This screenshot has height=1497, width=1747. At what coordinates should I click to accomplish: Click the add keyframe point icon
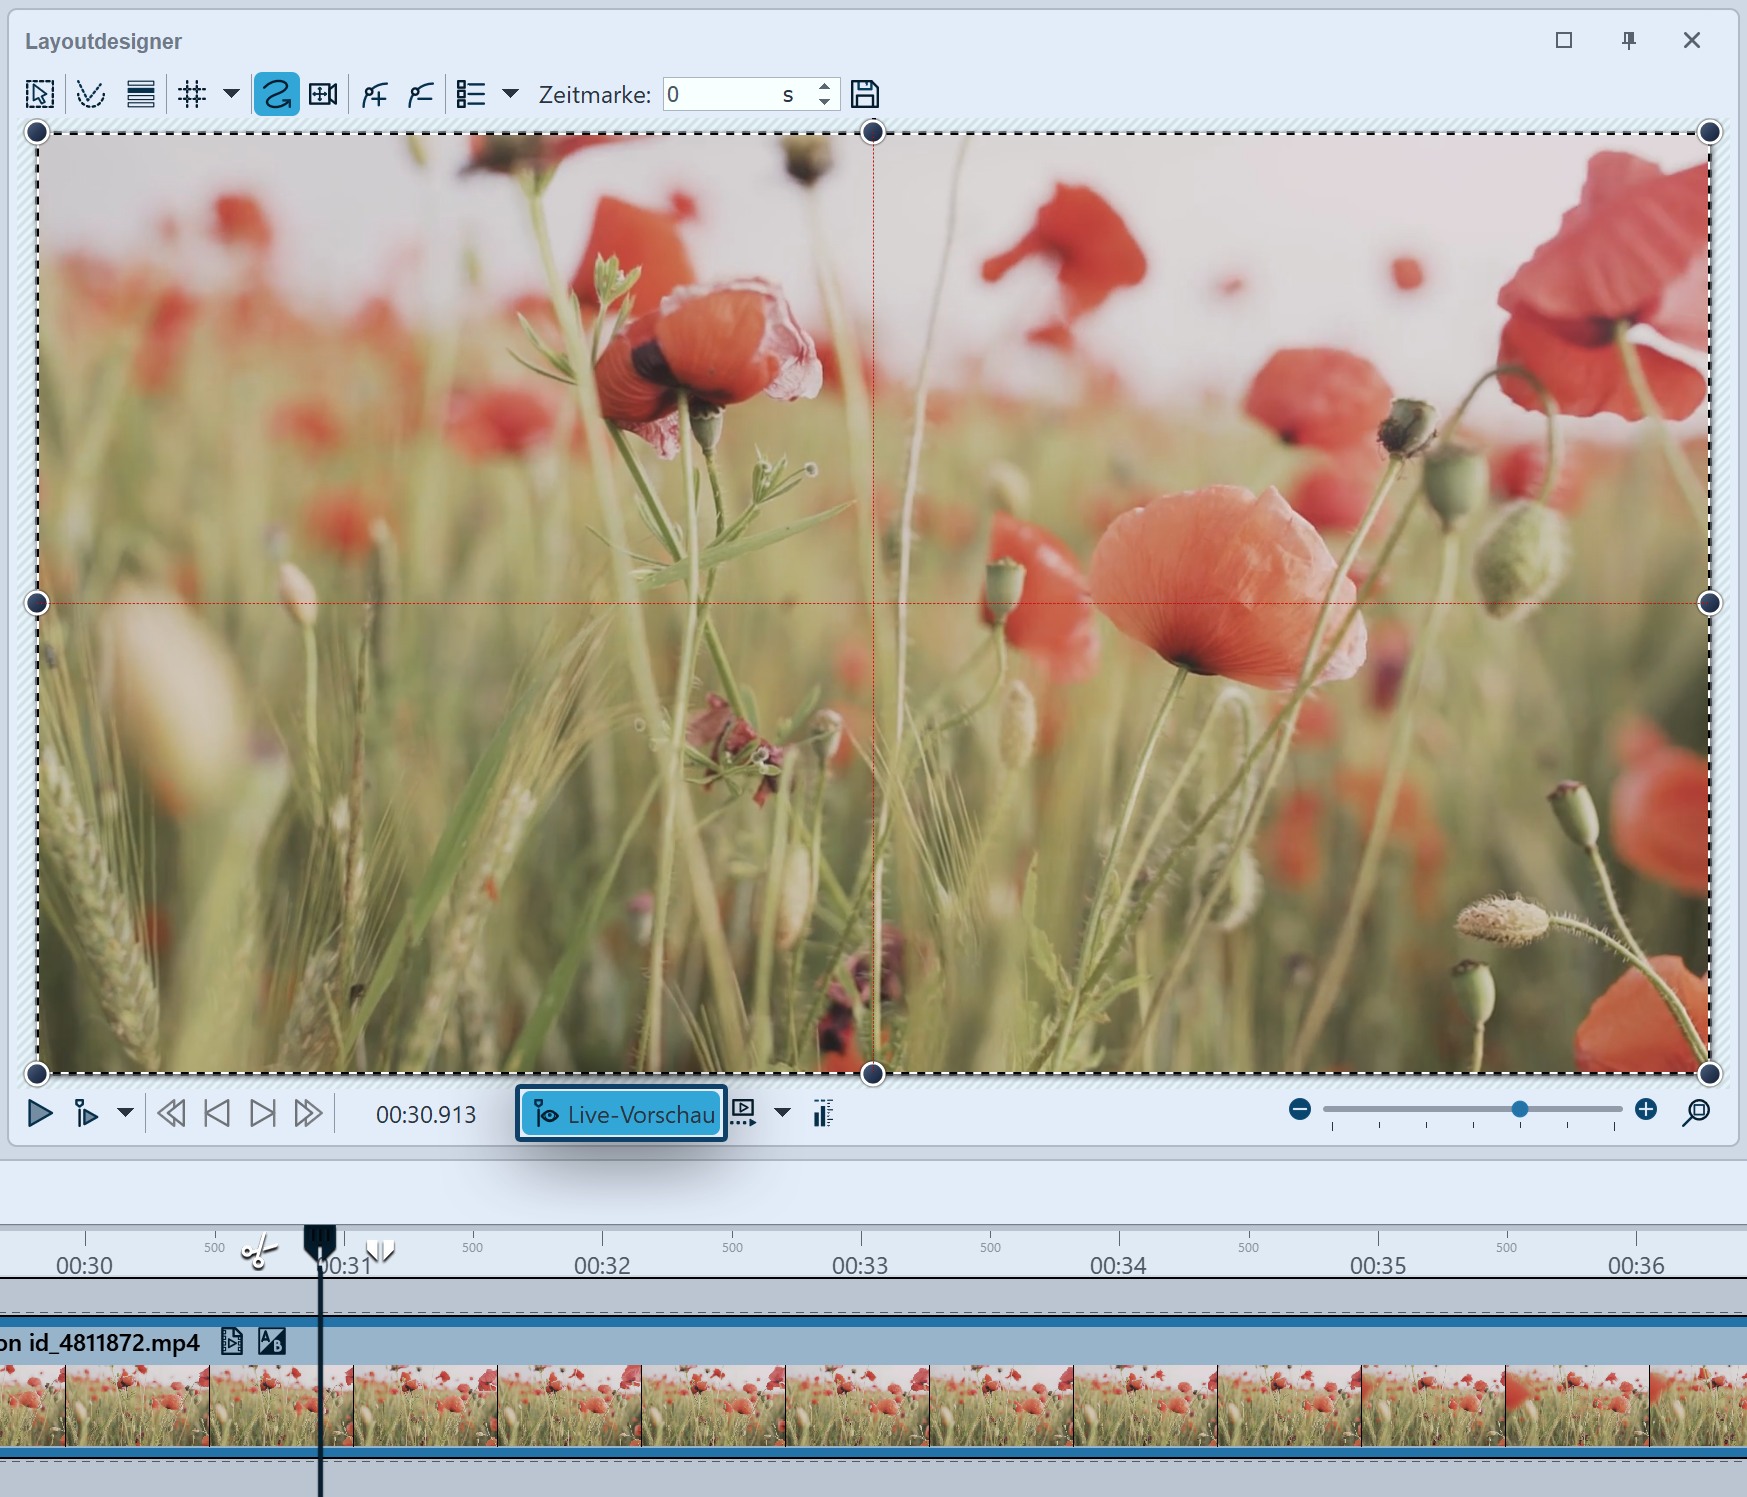click(375, 95)
